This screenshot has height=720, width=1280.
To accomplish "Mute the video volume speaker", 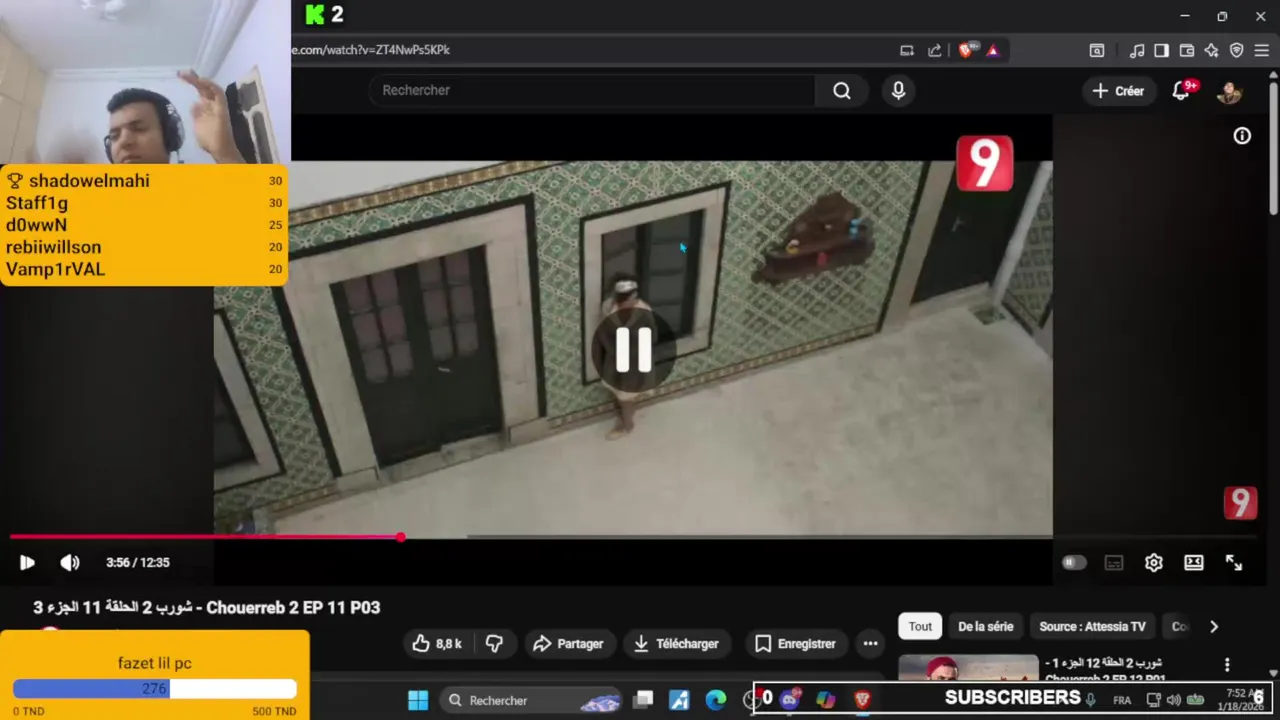I will 69,563.
